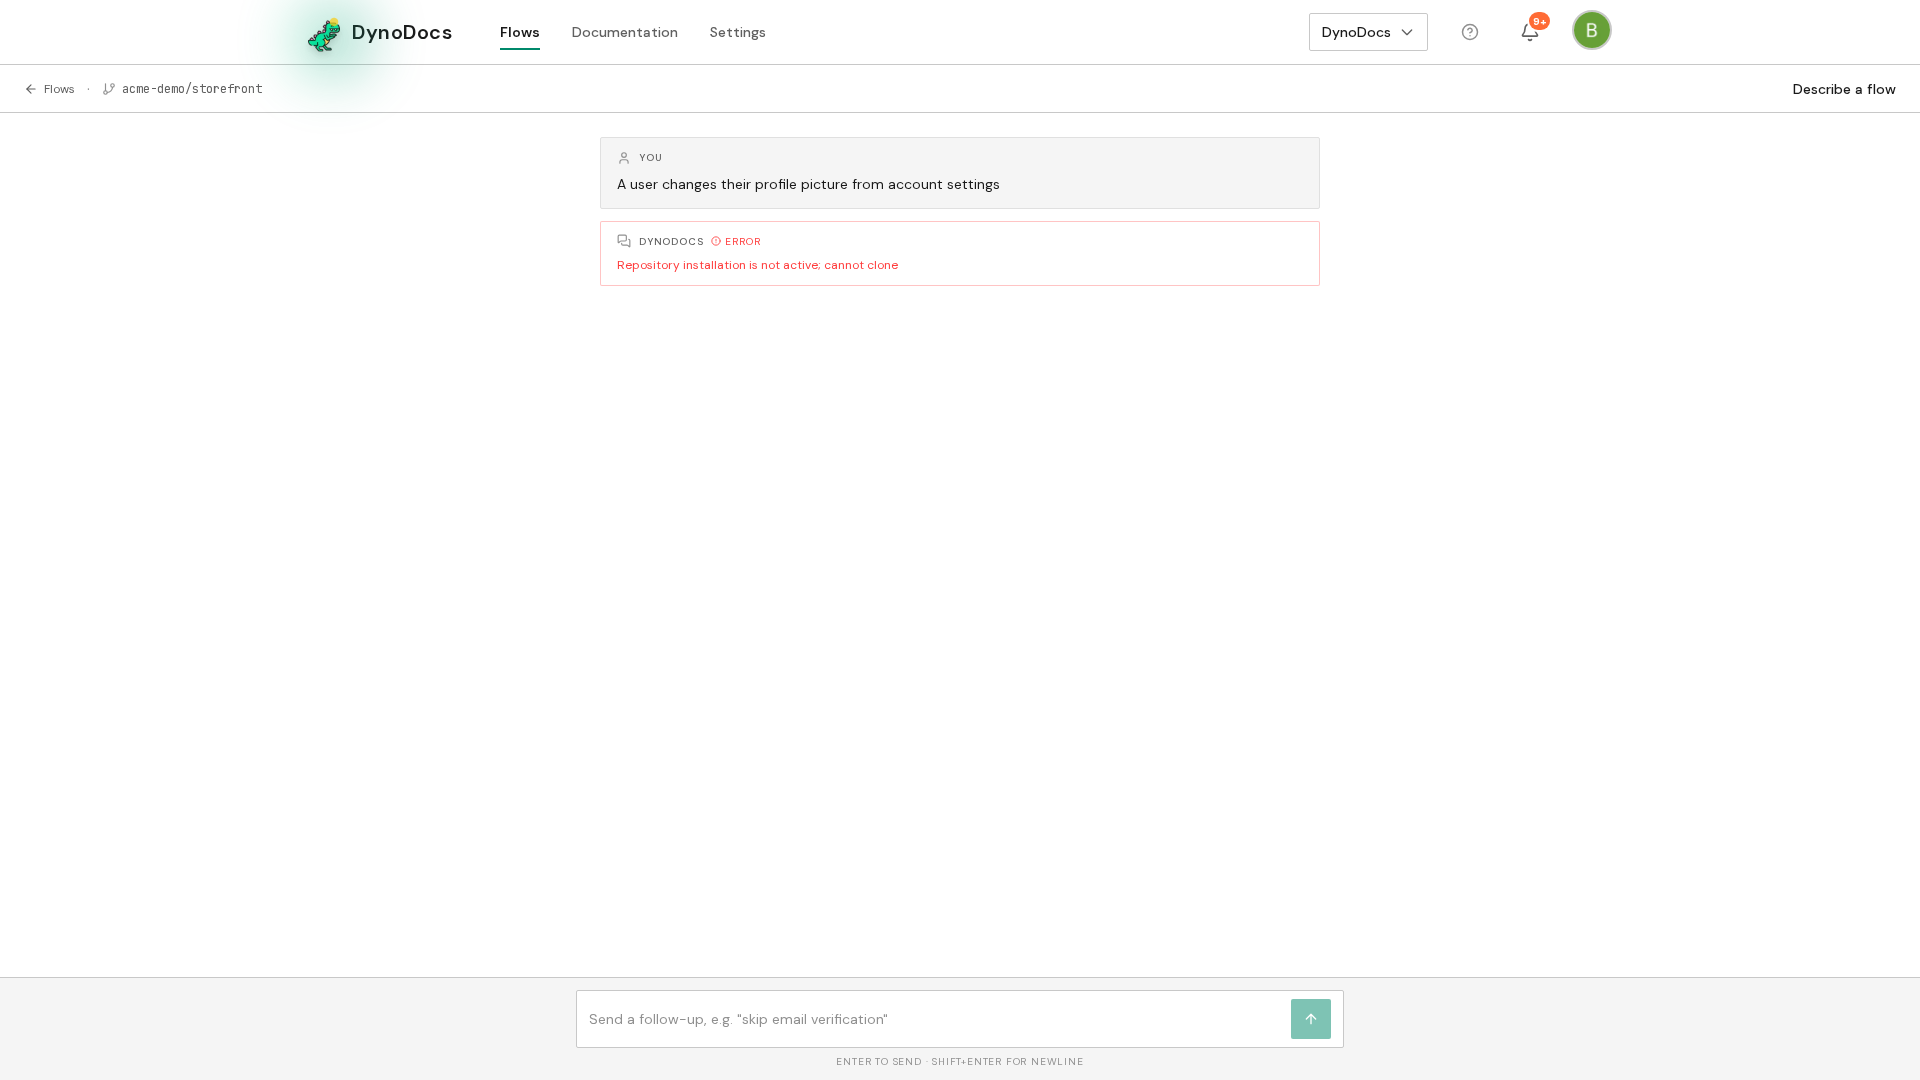Select the text "A user changes their profile picture"
The height and width of the screenshot is (1080, 1920).
click(x=732, y=184)
